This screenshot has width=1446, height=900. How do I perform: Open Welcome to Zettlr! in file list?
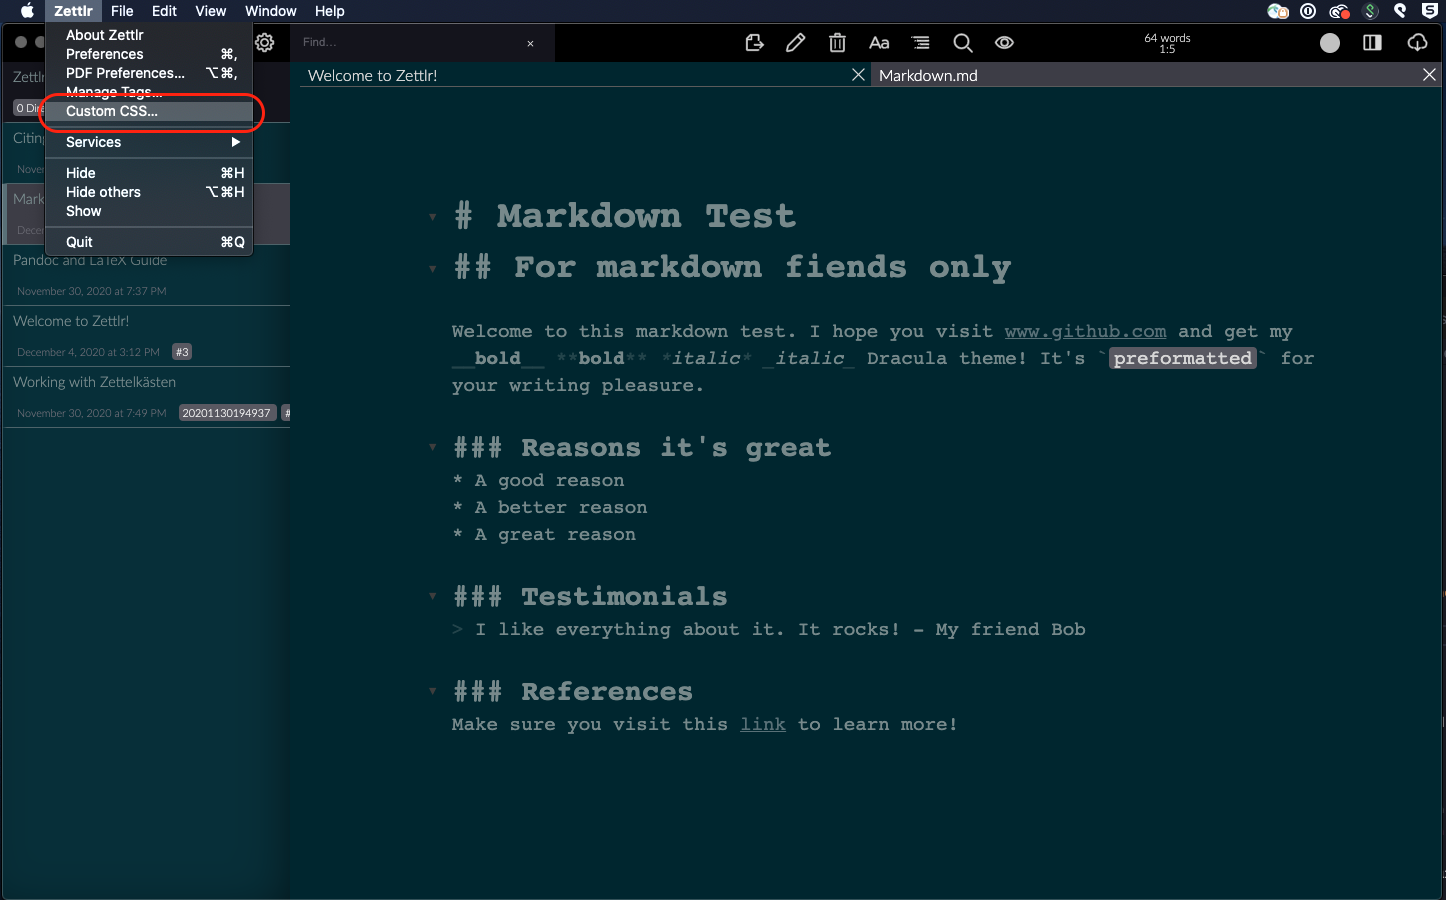coord(147,336)
